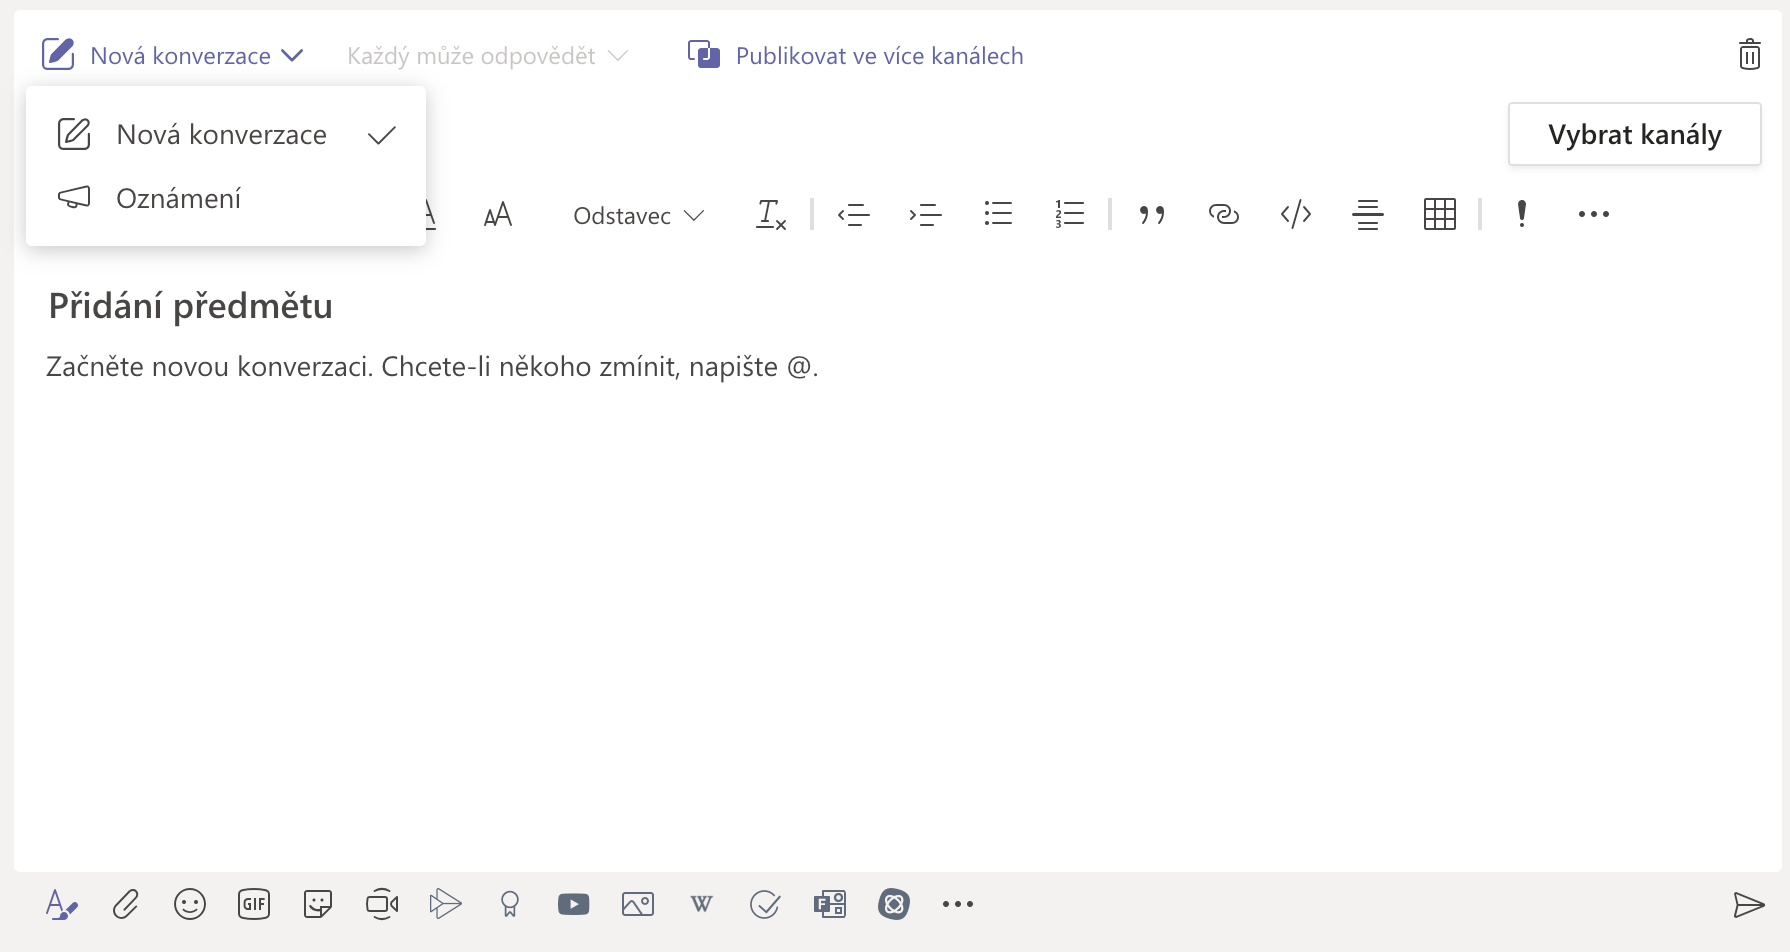This screenshot has width=1790, height=952.
Task: Open the emoji picker
Action: click(x=190, y=904)
